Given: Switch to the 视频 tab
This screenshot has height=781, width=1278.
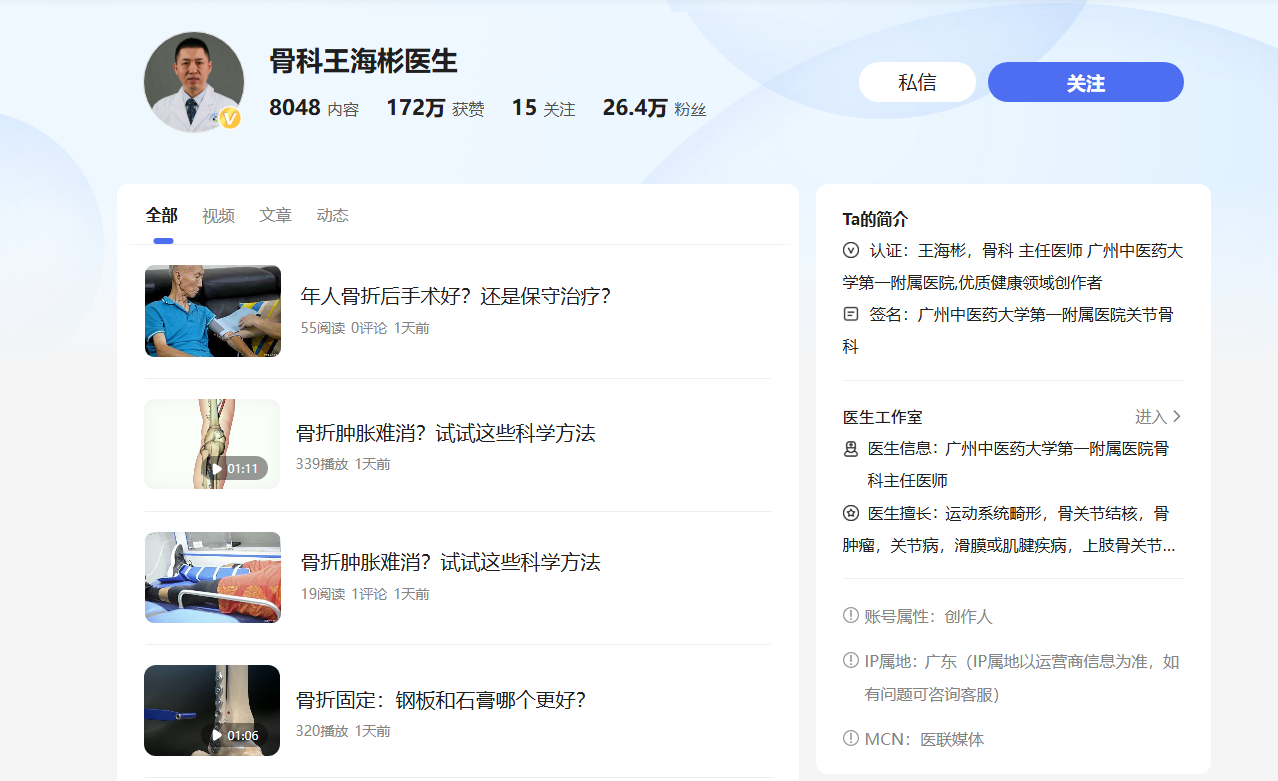Looking at the screenshot, I should tap(218, 215).
